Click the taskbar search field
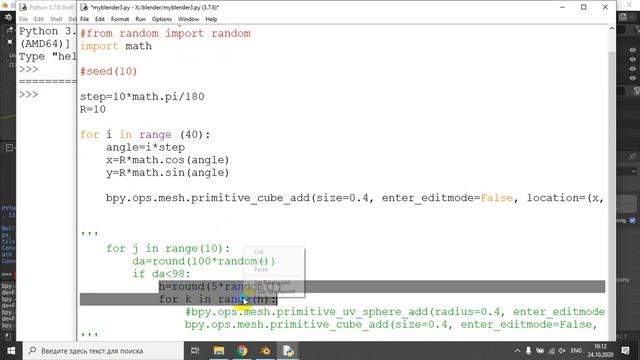This screenshot has width=640, height=360. 103,351
